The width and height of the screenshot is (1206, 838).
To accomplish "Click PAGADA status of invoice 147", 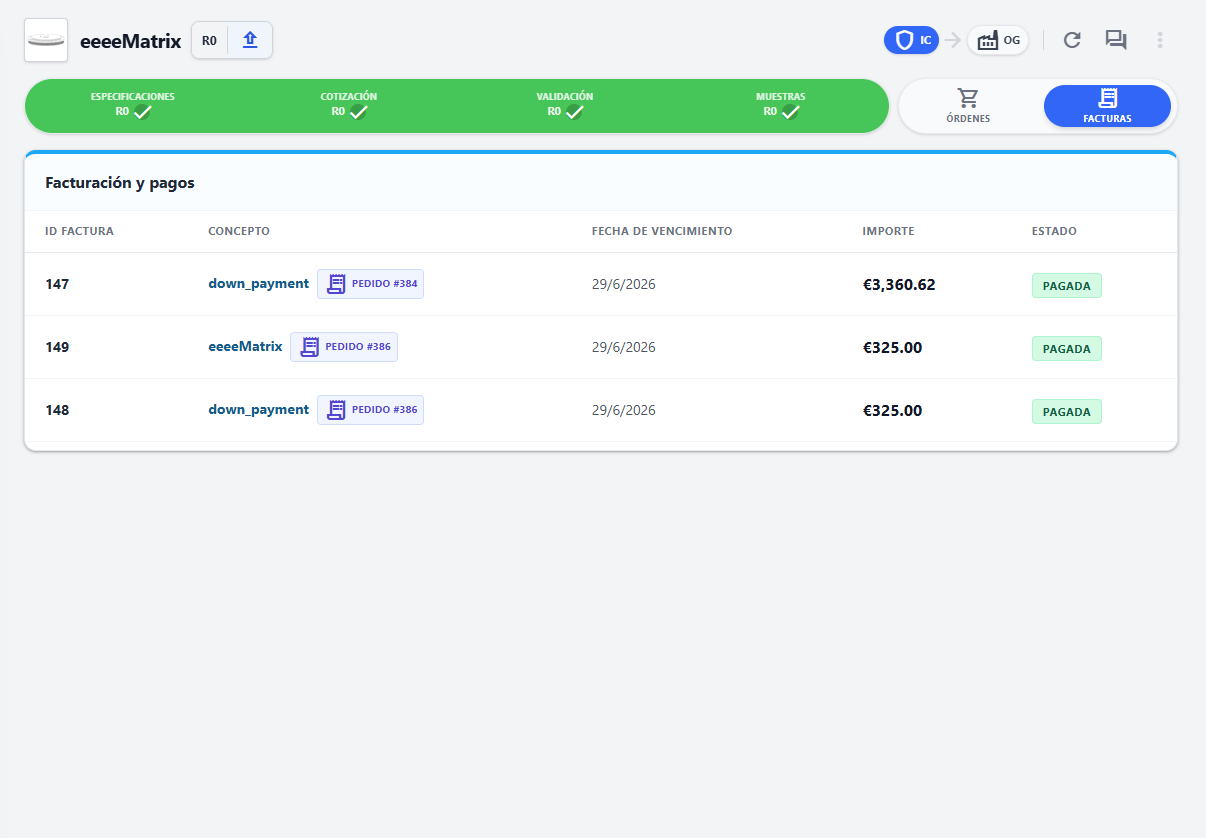I will click(1067, 286).
